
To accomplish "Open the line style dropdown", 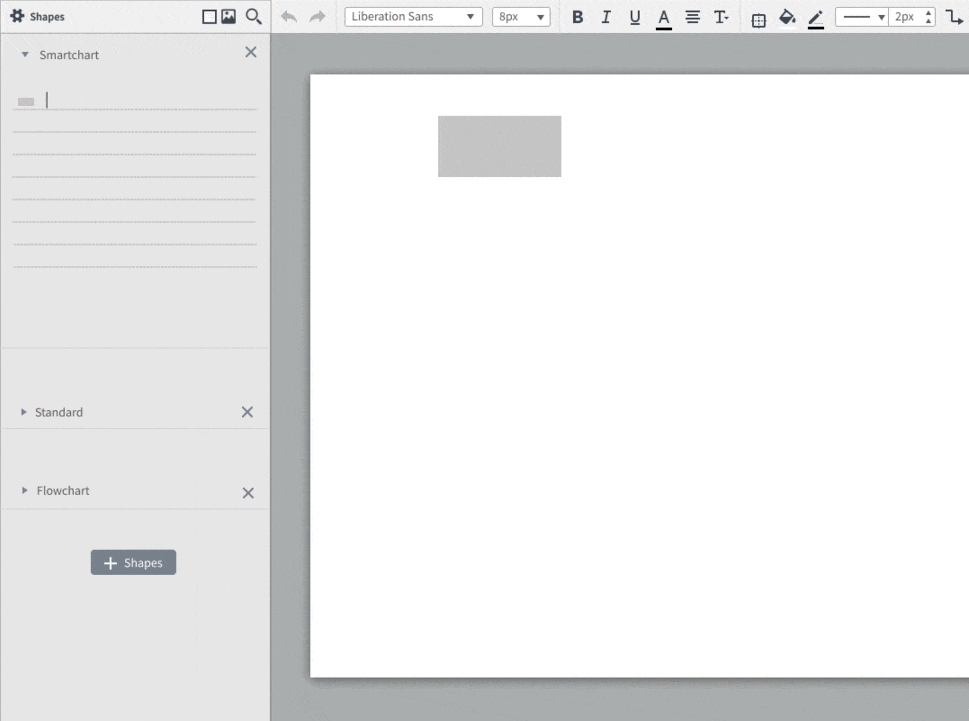I will tap(863, 17).
